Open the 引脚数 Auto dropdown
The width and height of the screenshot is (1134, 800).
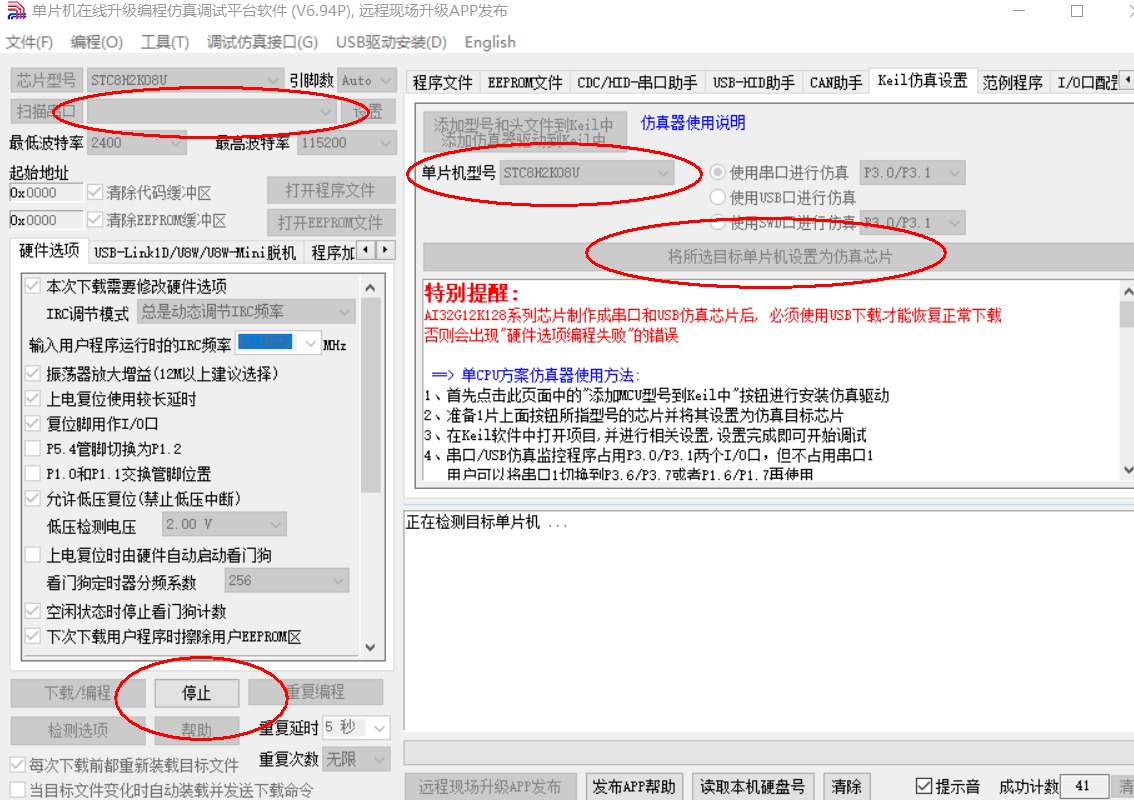tap(367, 80)
